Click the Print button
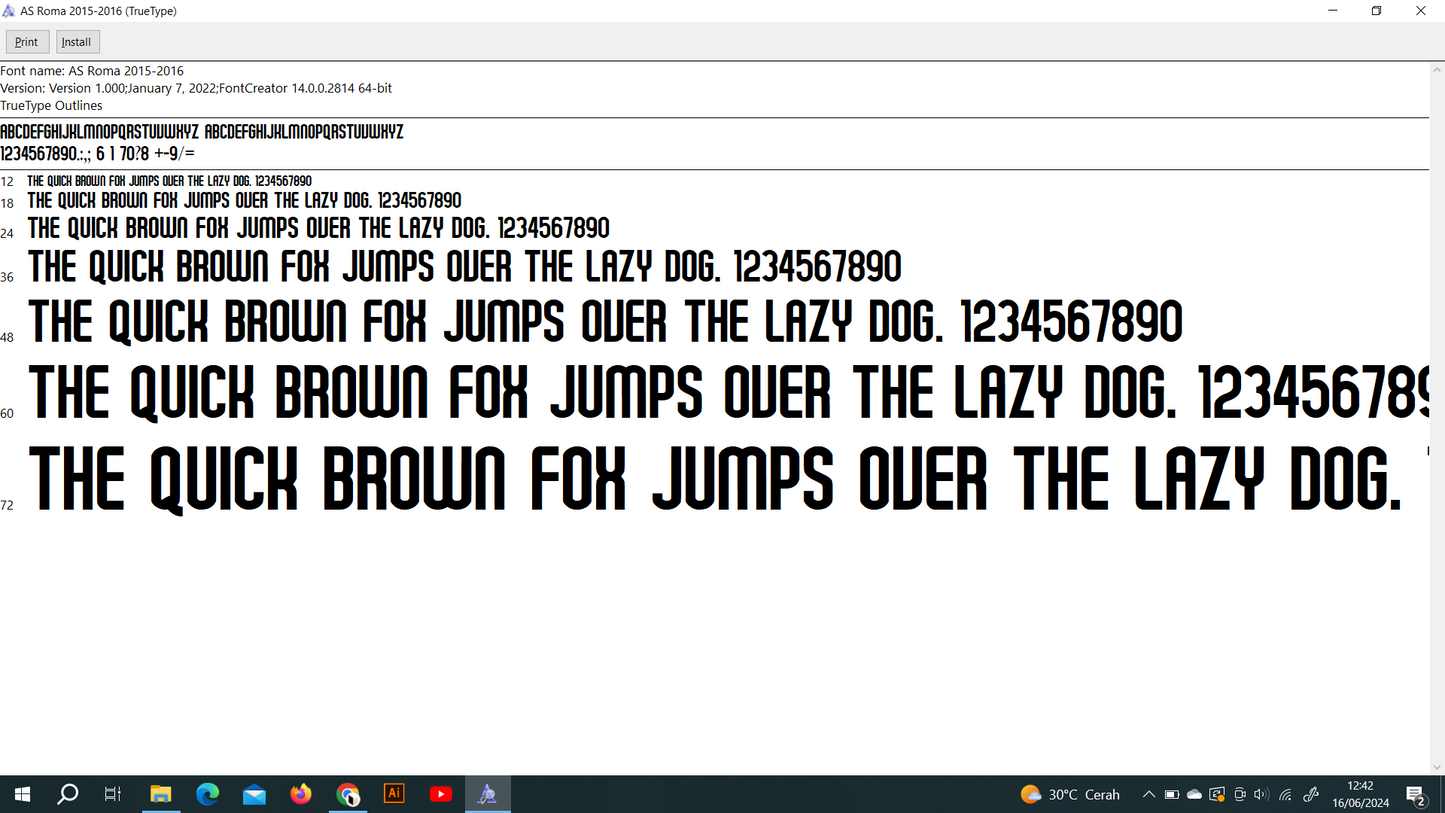This screenshot has width=1445, height=813. tap(27, 42)
